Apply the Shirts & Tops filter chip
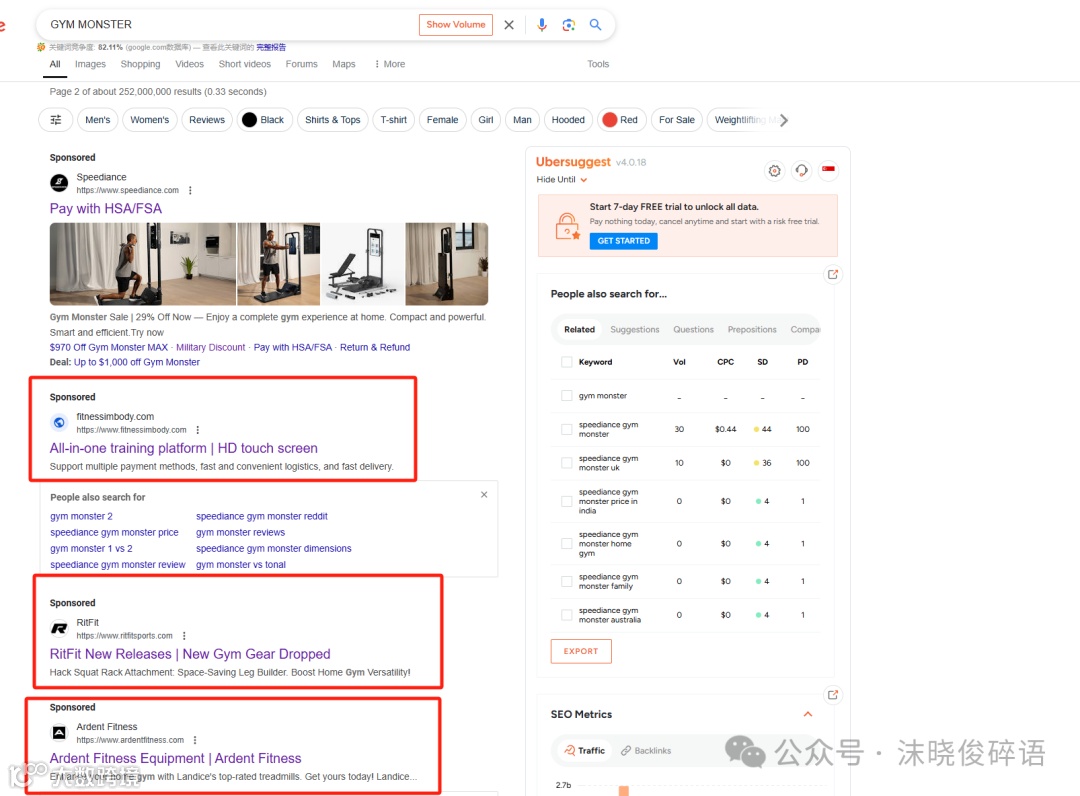Viewport: 1080px width, 796px height. pos(333,120)
